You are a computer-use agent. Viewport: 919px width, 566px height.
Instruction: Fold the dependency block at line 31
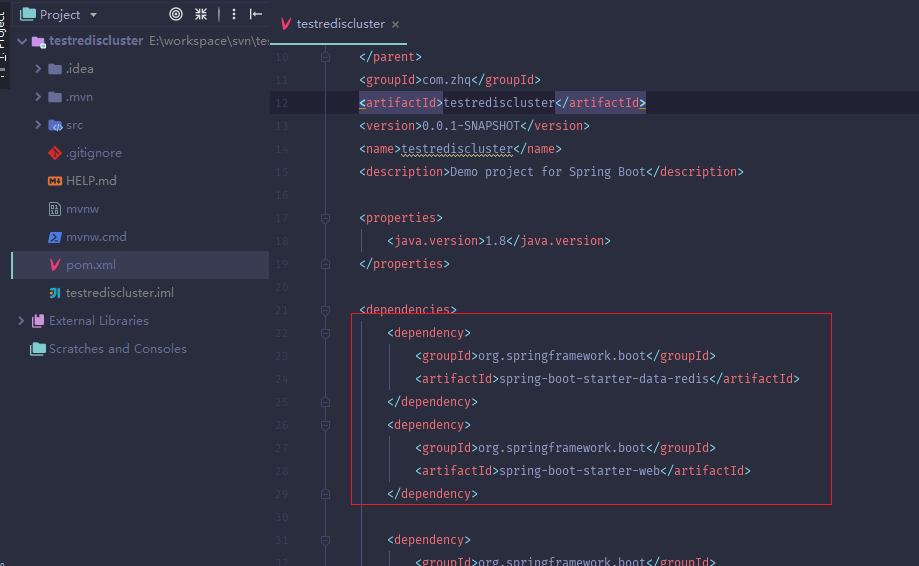325,540
